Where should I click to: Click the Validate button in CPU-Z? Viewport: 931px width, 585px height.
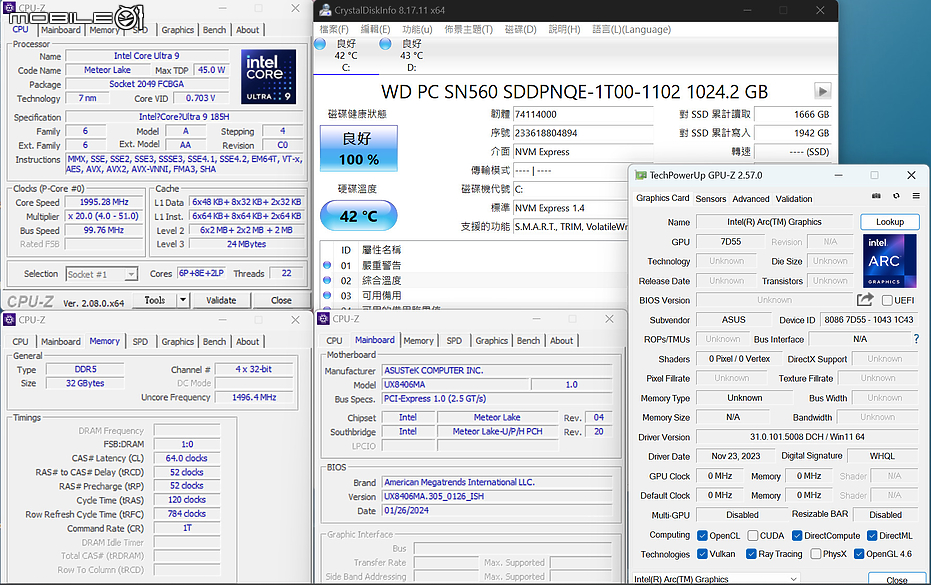click(x=221, y=300)
